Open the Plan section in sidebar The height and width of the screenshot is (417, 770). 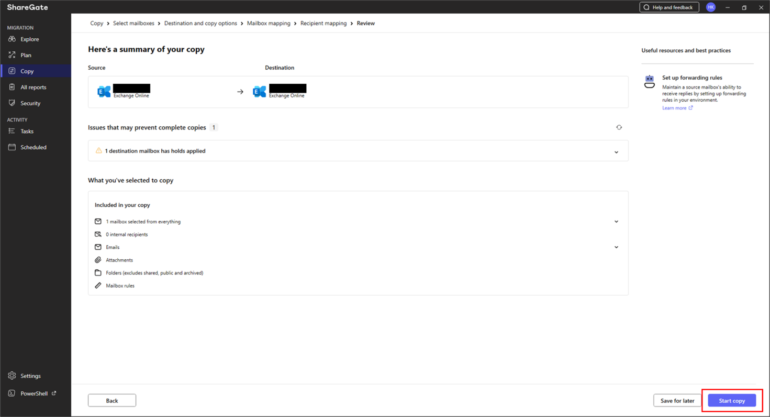tap(26, 55)
